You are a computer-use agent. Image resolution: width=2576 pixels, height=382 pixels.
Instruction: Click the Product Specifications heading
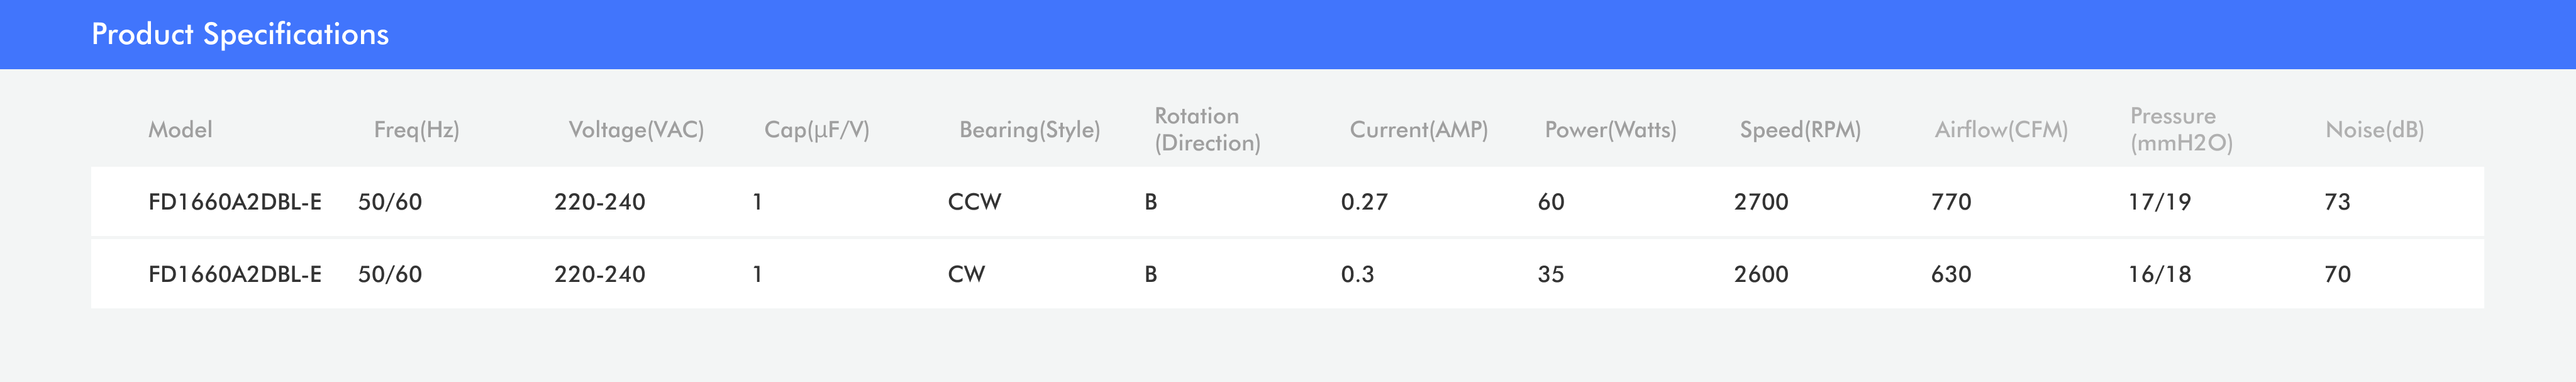point(240,34)
